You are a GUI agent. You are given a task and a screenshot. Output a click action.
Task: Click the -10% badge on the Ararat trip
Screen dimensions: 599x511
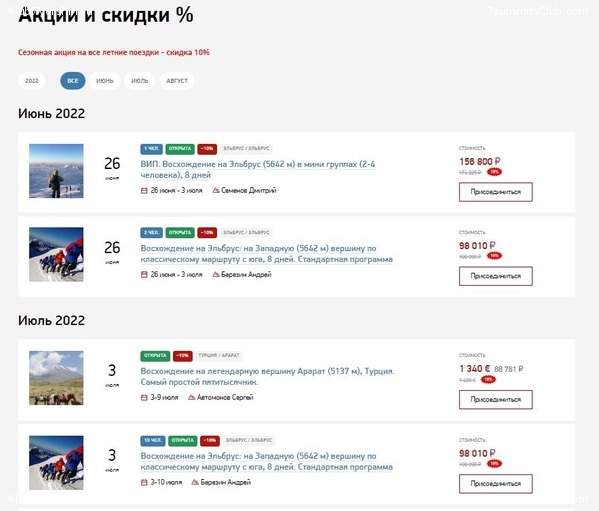(183, 356)
